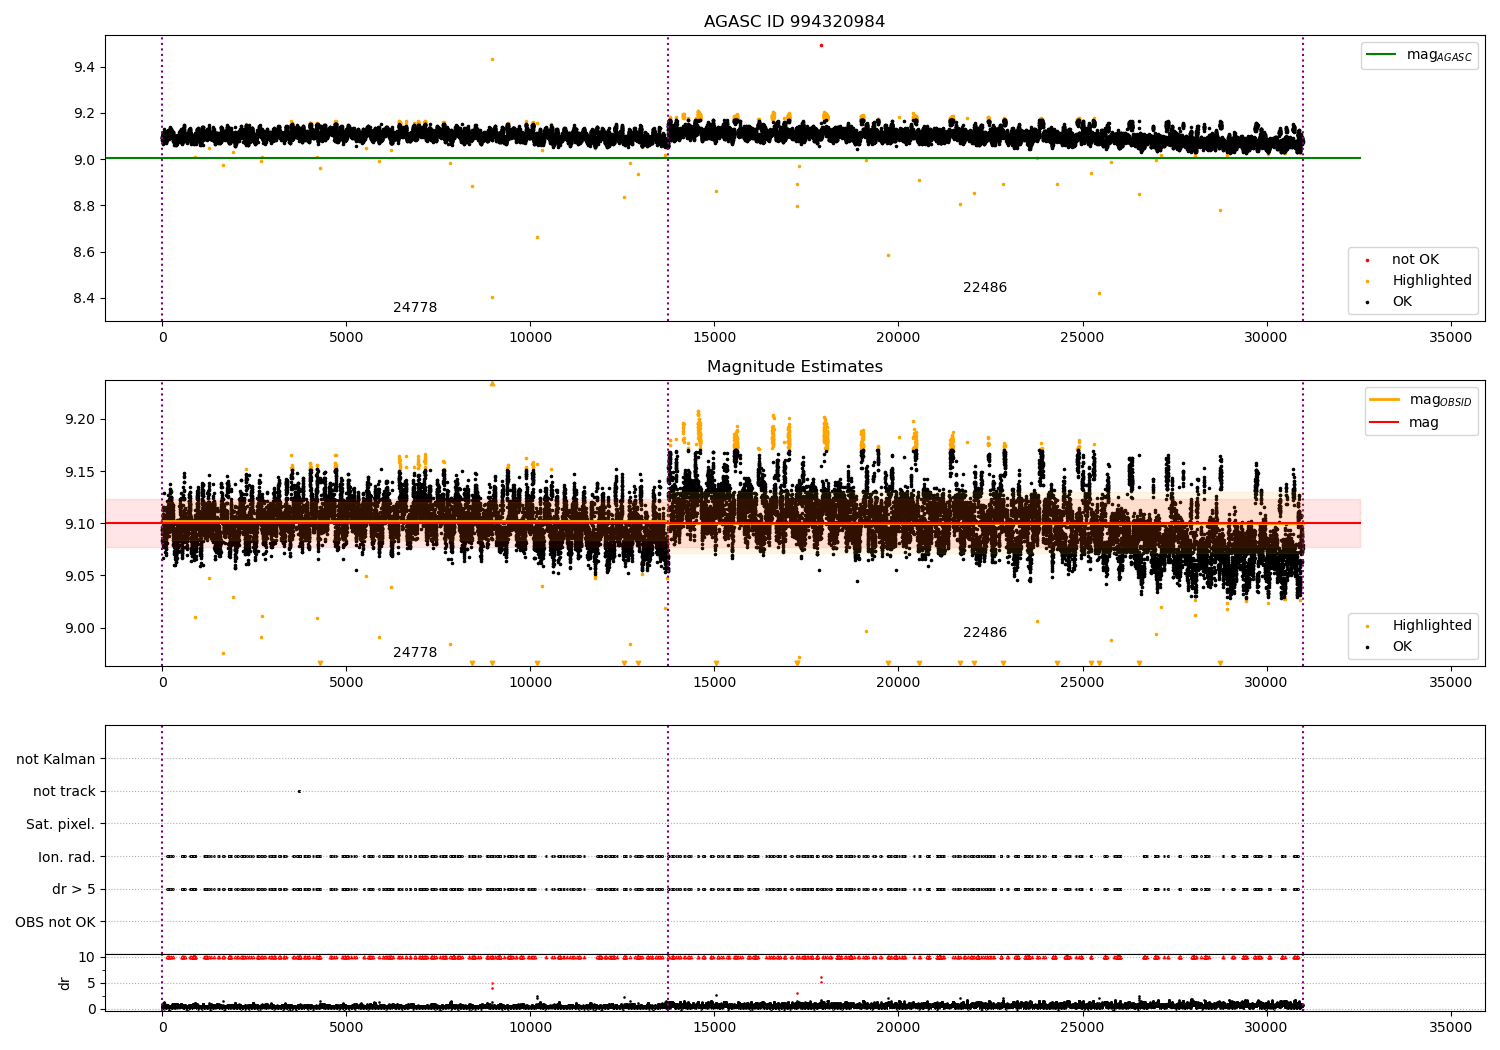Click "Highlighted" in the top plot legend
Image resolution: width=1500 pixels, height=1050 pixels.
(1432, 281)
